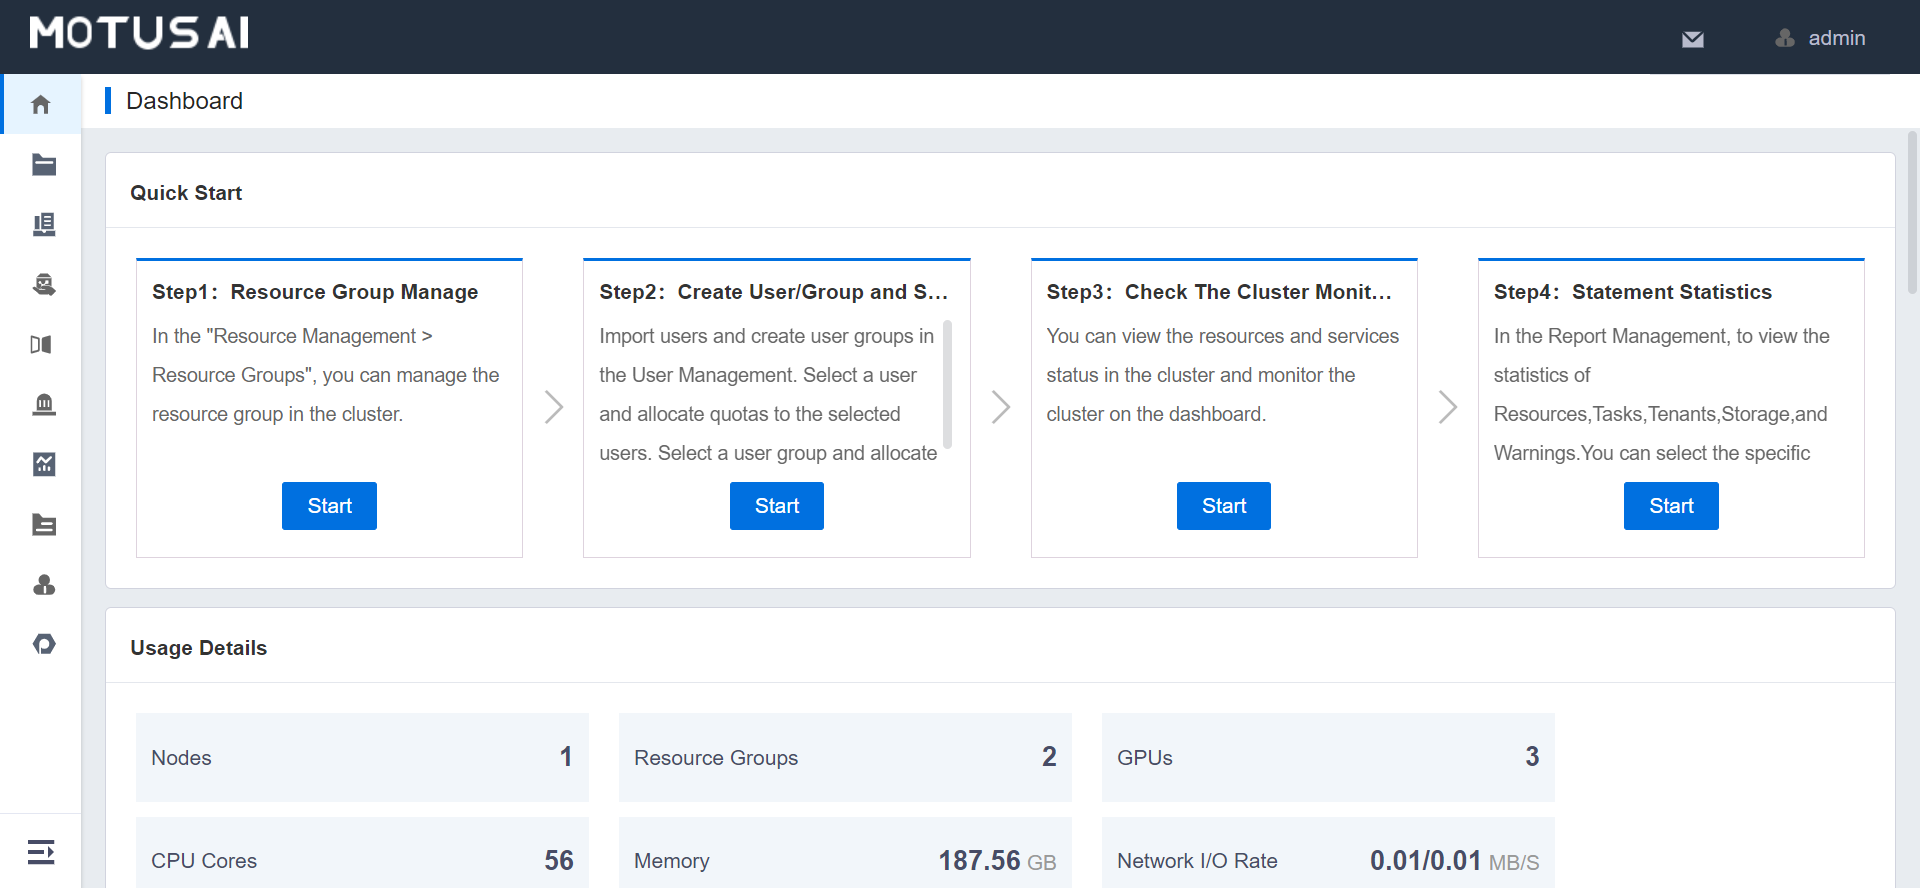Image resolution: width=1920 pixels, height=888 pixels.
Task: Click the user management sidebar icon
Action: coord(43,585)
